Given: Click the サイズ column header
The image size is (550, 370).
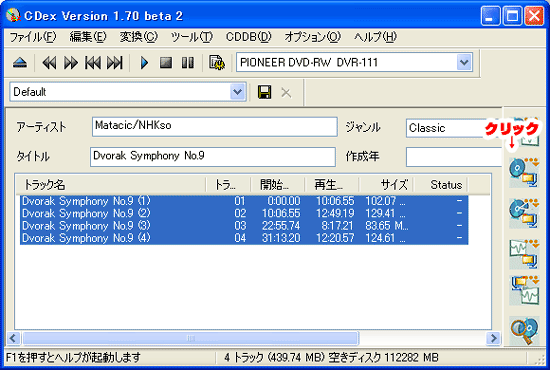Looking at the screenshot, I should coord(386,184).
